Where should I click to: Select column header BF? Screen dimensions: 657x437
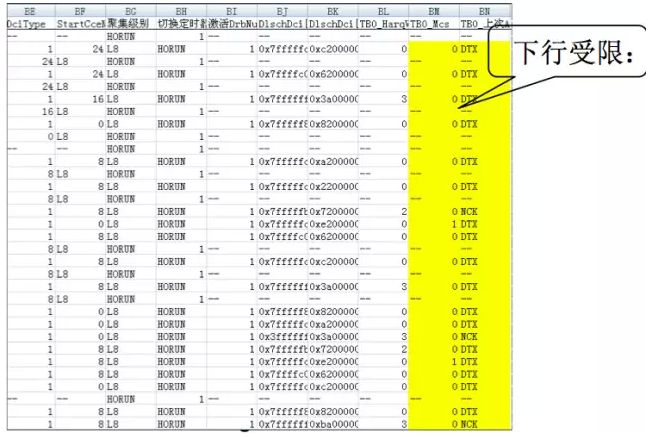(x=80, y=11)
